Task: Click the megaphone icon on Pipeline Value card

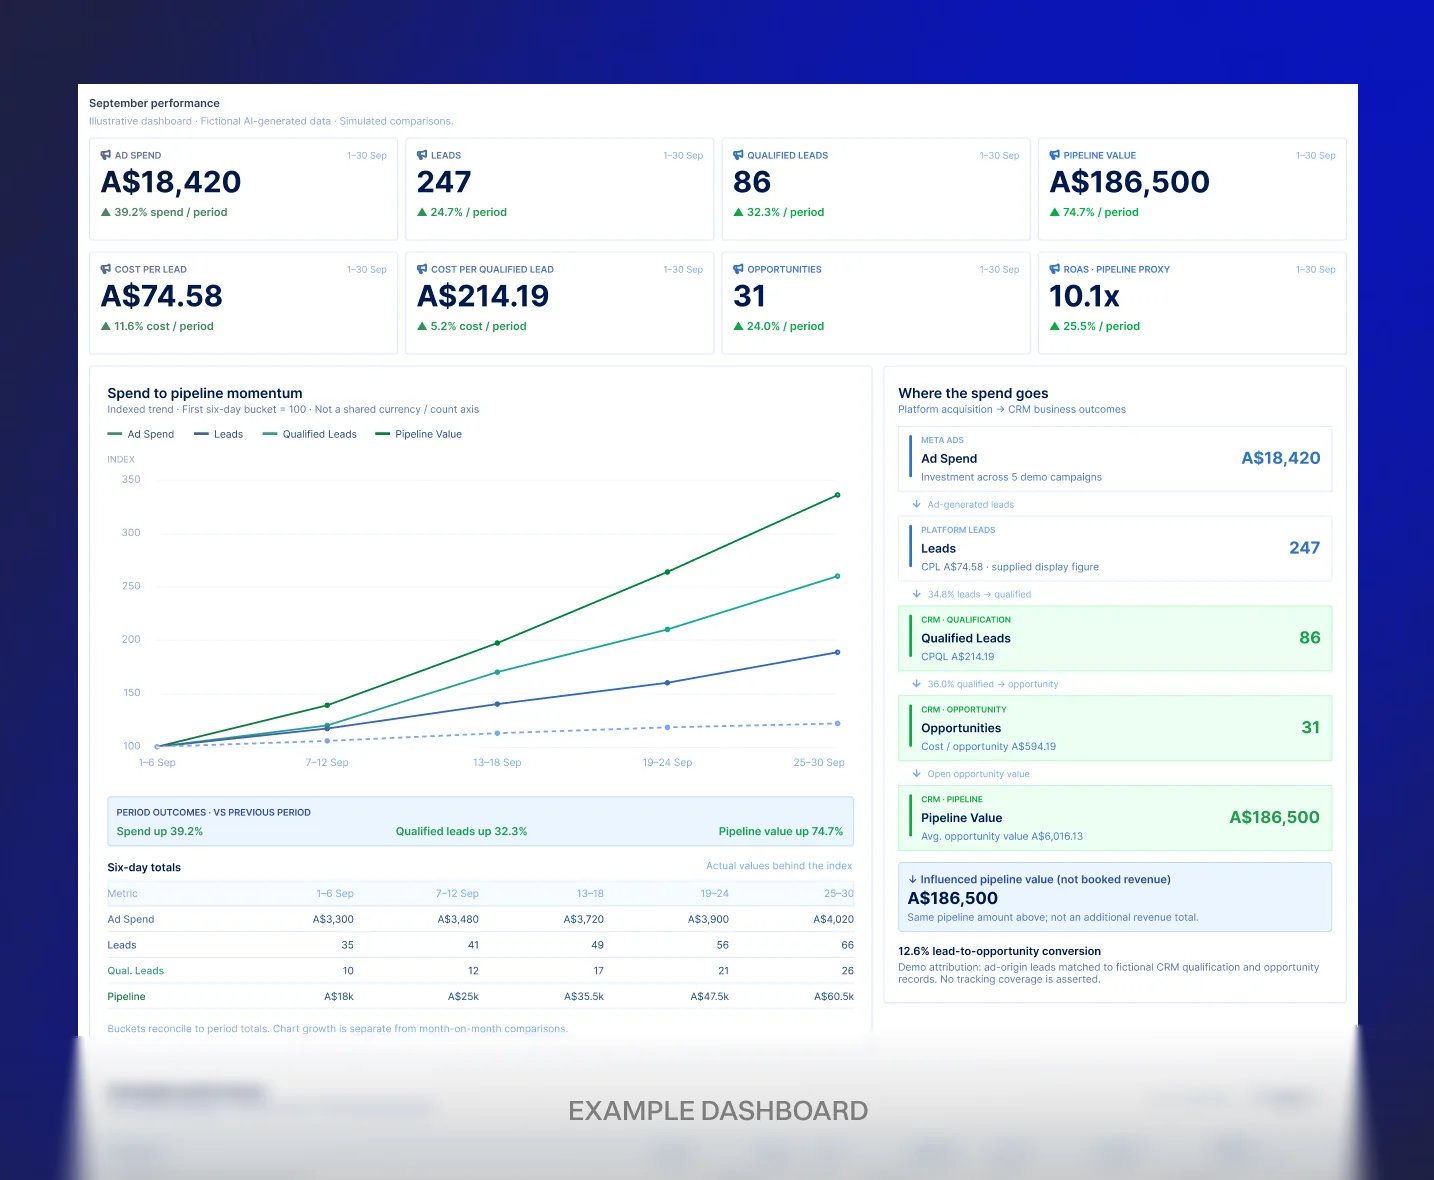Action: [x=1054, y=155]
